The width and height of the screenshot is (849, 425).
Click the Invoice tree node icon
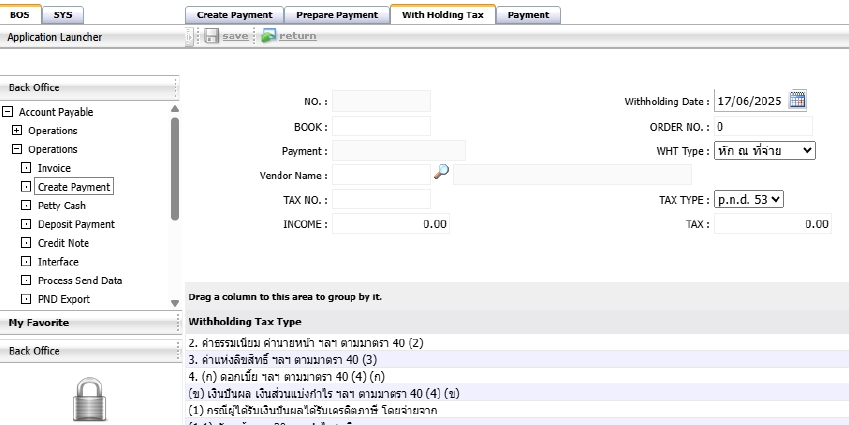26,168
